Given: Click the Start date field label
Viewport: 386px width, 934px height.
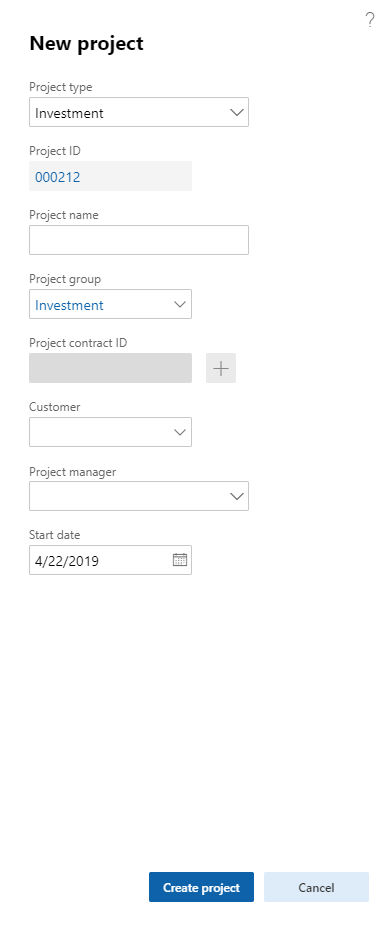Looking at the screenshot, I should (x=54, y=535).
